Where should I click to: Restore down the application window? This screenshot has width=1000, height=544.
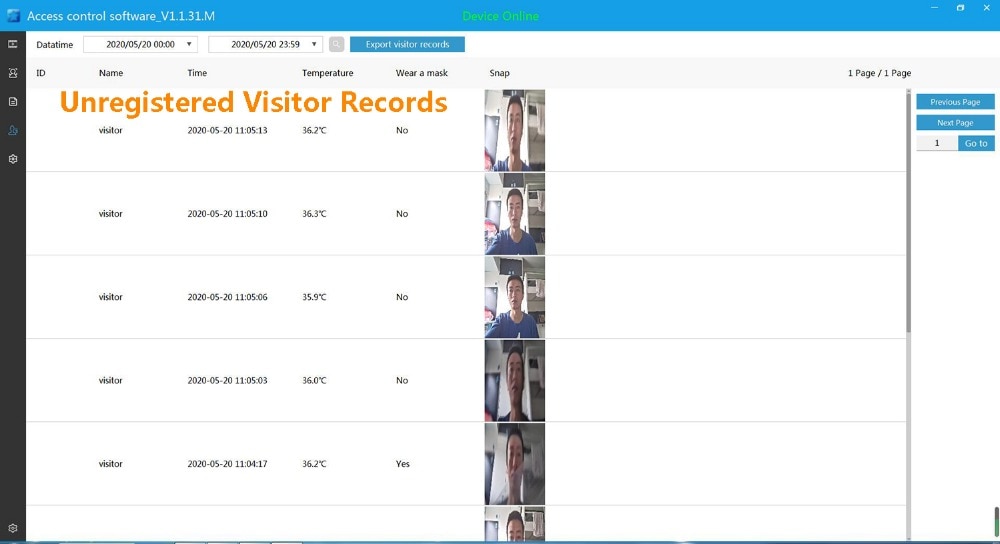pyautogui.click(x=960, y=8)
